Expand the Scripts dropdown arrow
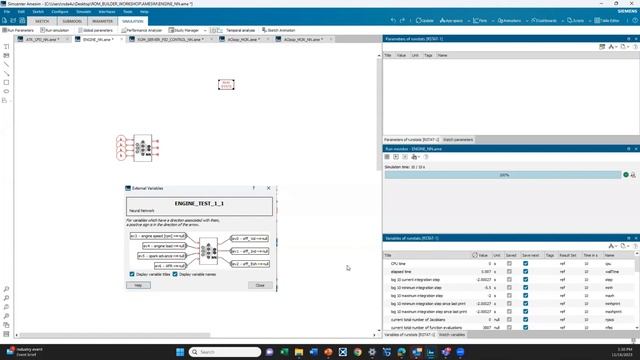 coord(590,20)
